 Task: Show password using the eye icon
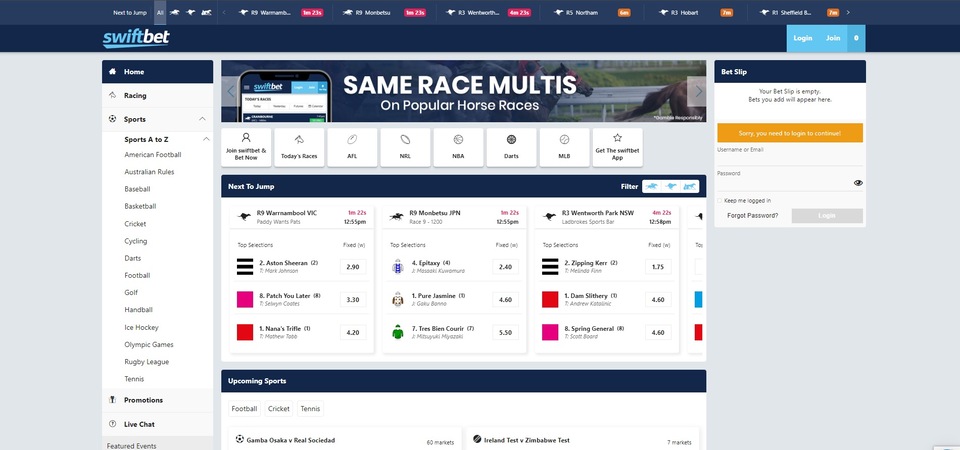pyautogui.click(x=858, y=182)
